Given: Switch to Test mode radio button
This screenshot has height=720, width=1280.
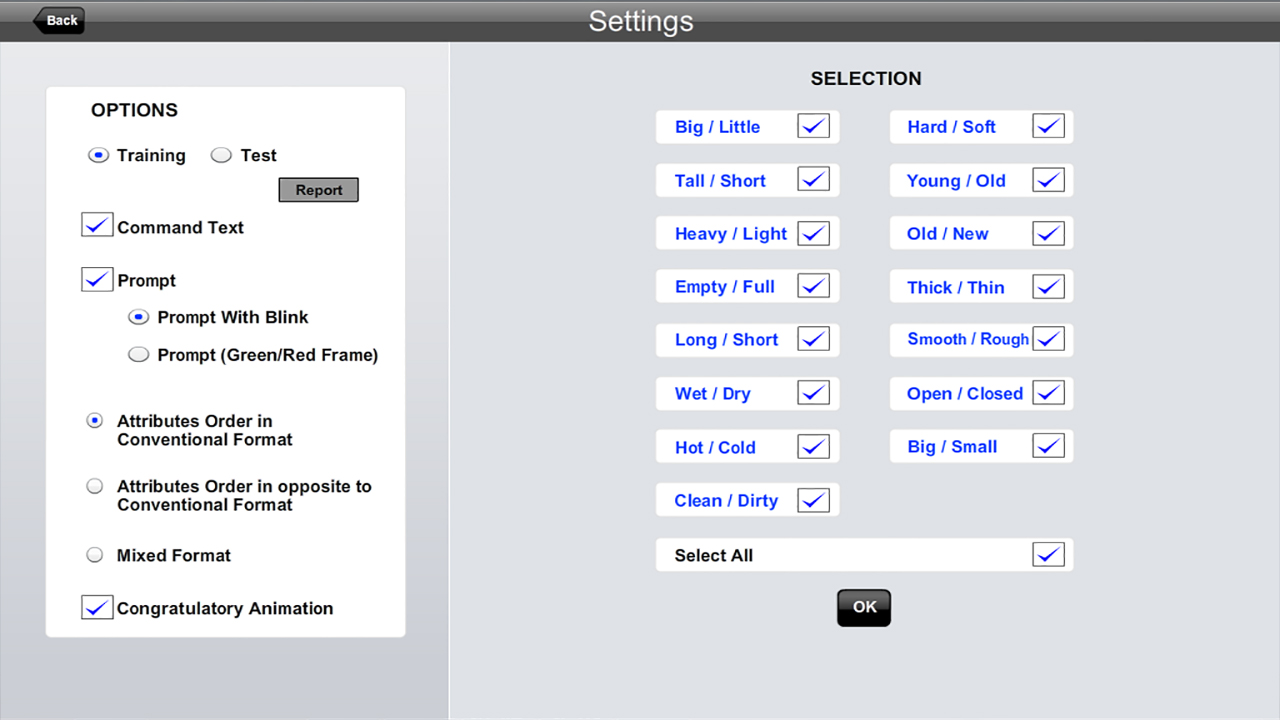Looking at the screenshot, I should 221,156.
